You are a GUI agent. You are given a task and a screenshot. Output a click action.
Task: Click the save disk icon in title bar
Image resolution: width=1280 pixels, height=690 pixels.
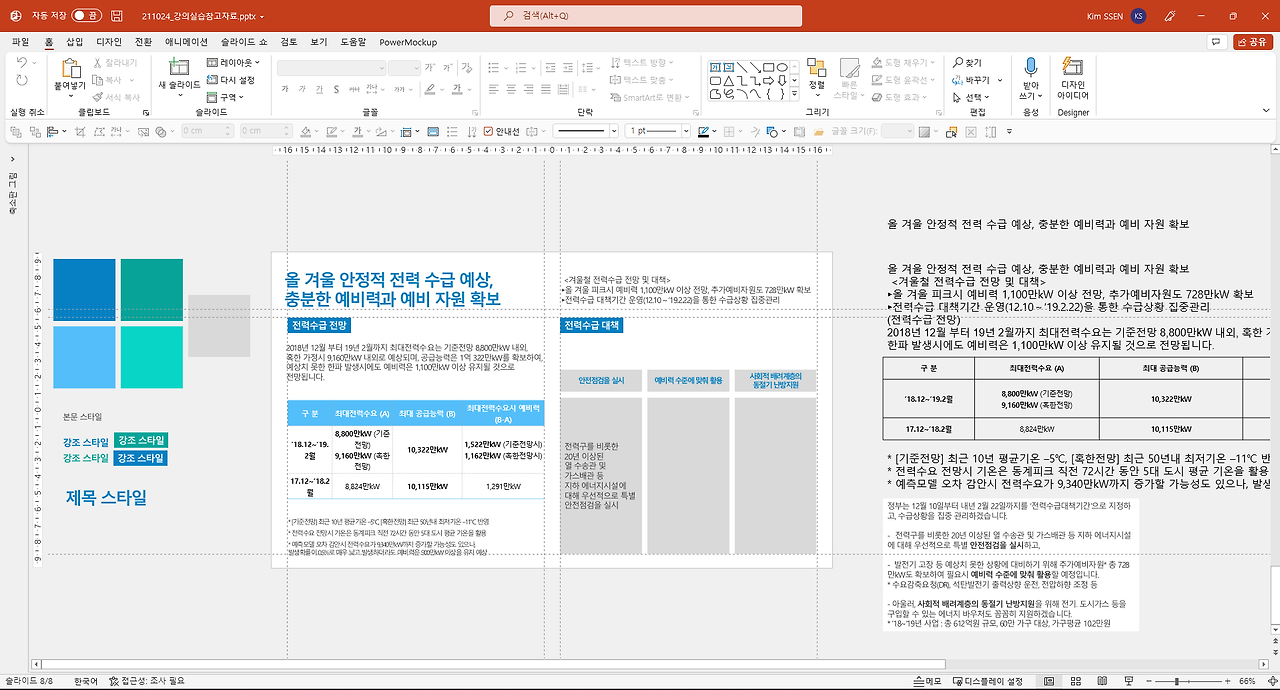[x=118, y=16]
